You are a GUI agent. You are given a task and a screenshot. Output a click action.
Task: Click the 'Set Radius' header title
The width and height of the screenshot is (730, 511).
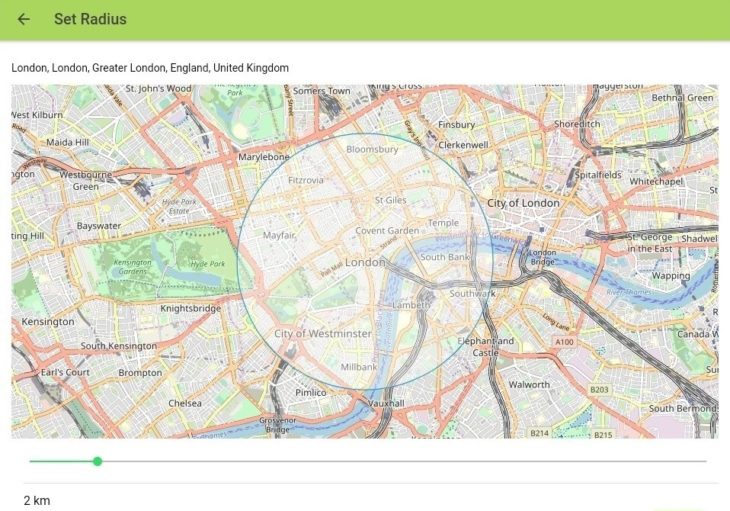[x=90, y=19]
